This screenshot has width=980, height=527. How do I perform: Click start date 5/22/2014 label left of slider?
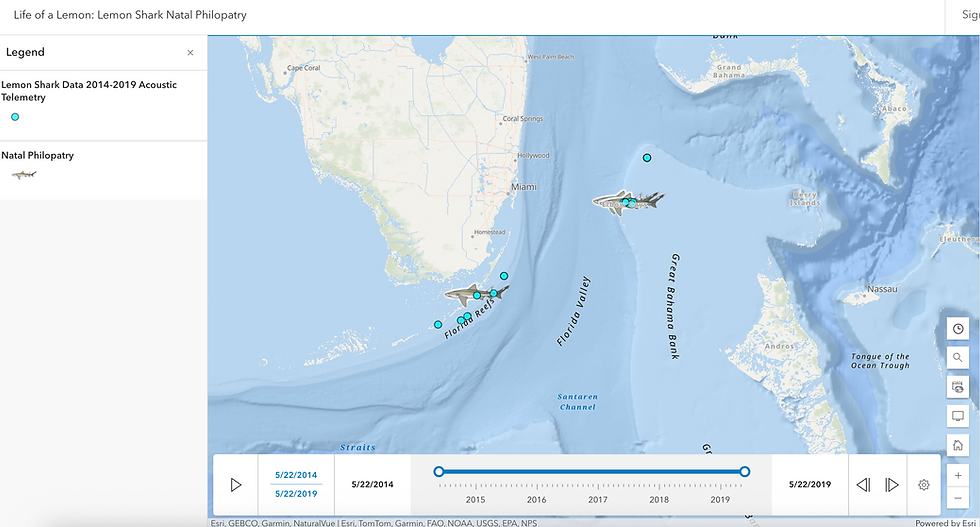click(x=372, y=484)
